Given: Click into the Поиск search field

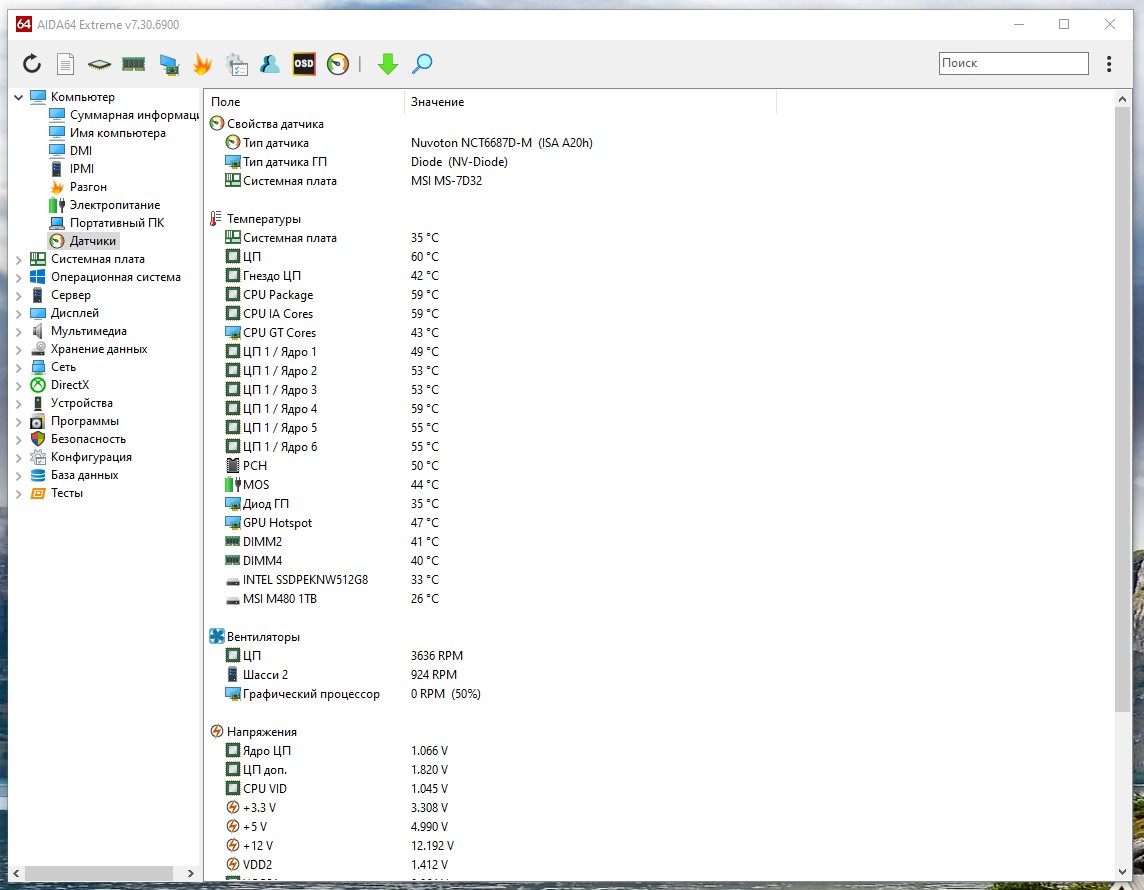Looking at the screenshot, I should pos(1013,63).
